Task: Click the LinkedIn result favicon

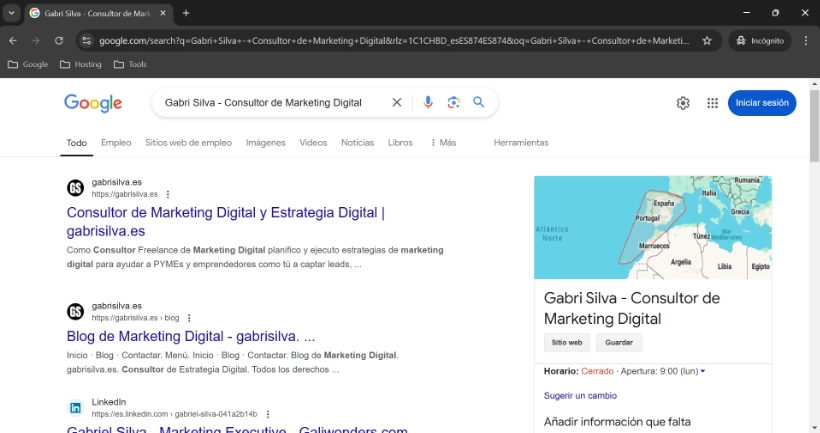Action: [x=75, y=408]
